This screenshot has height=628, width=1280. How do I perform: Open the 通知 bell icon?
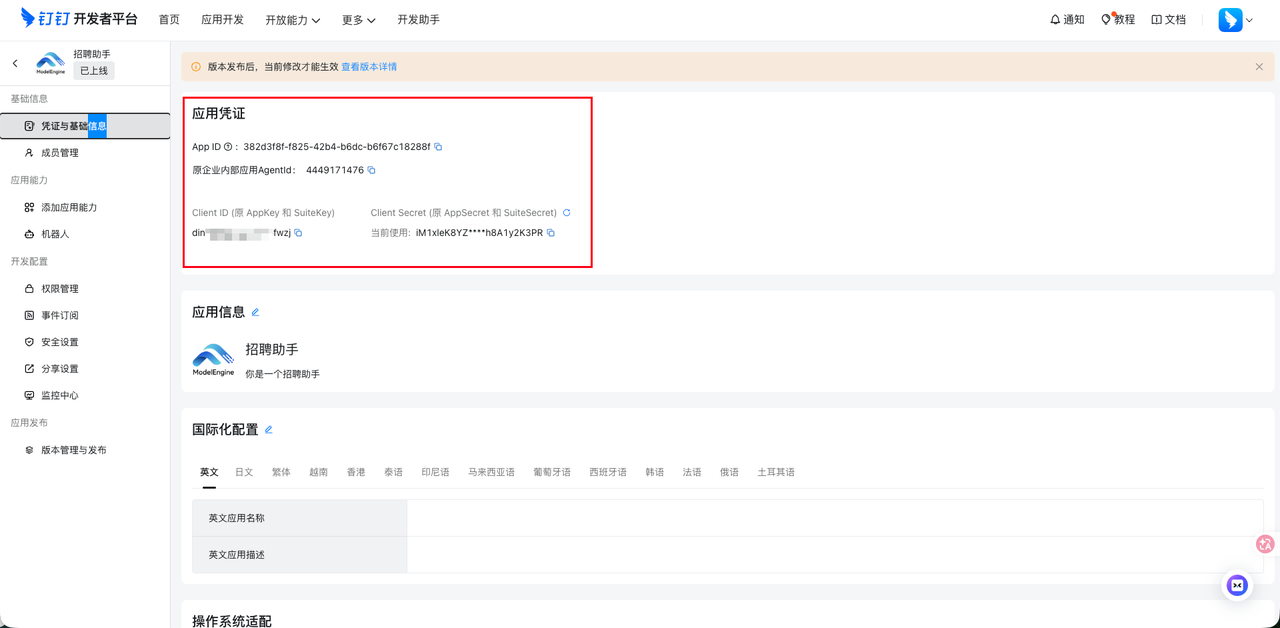coord(1055,19)
